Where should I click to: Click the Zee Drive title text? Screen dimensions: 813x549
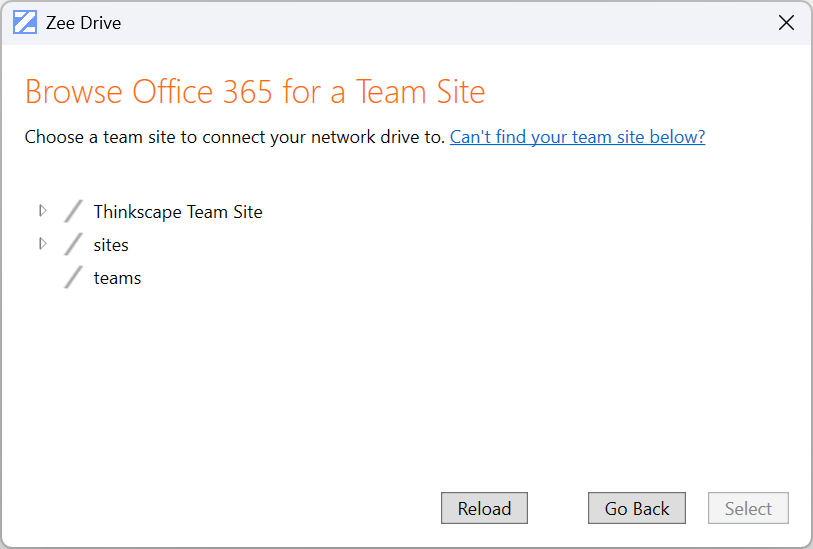[83, 23]
